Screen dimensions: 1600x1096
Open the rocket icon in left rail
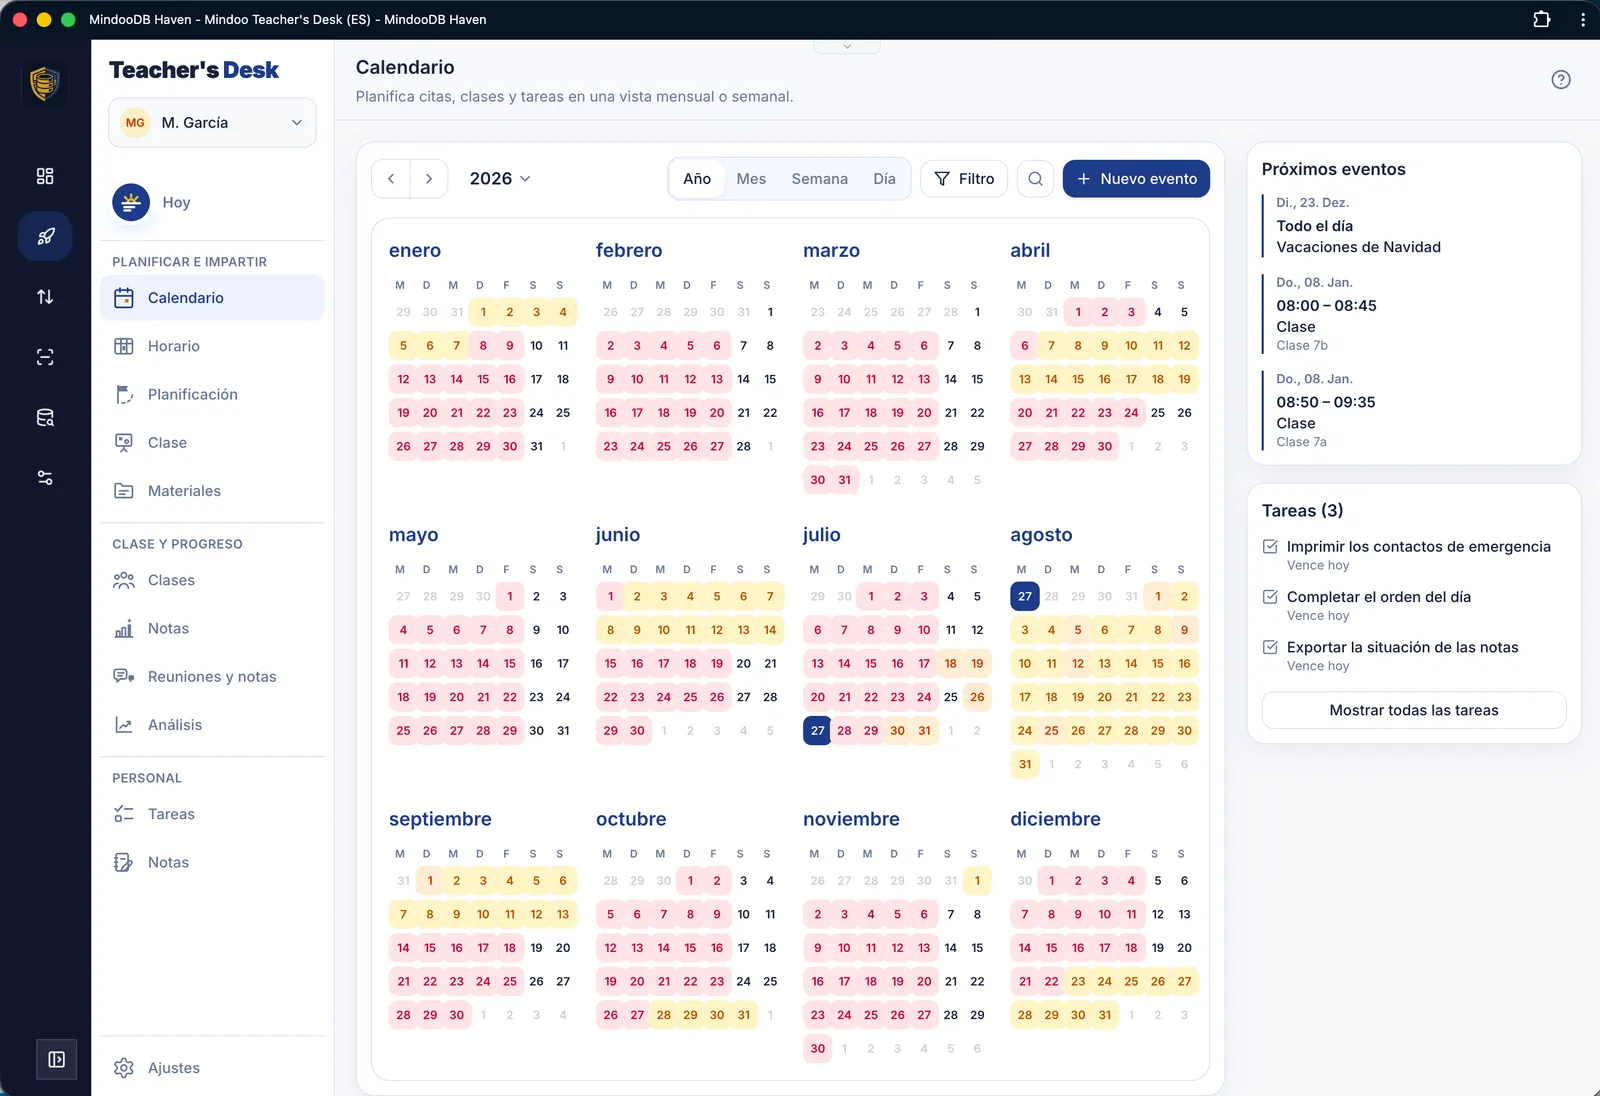[45, 237]
